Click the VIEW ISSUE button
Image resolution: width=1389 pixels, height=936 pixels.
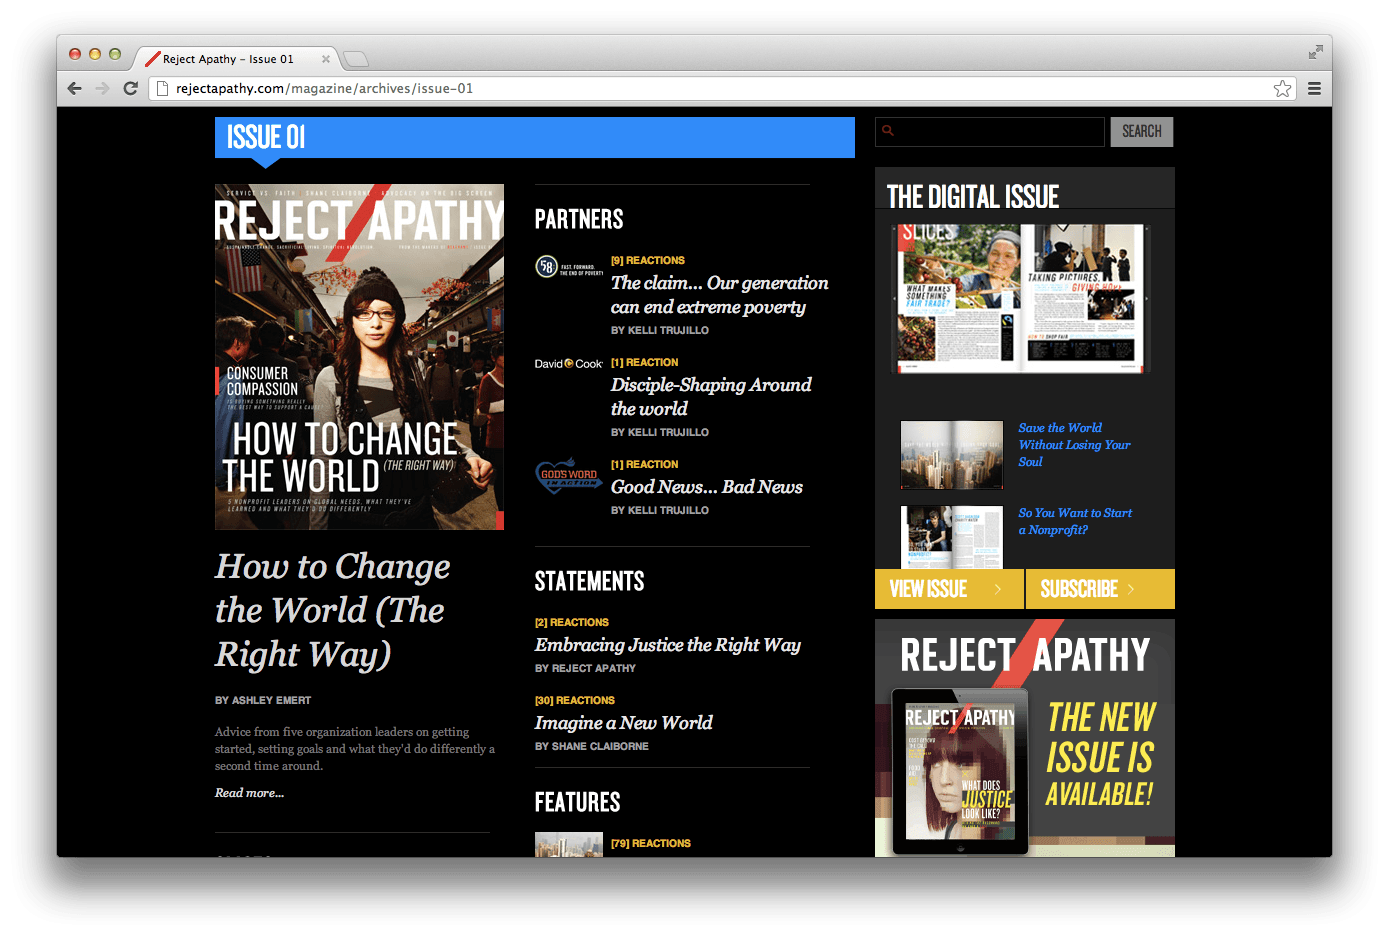[x=949, y=589]
